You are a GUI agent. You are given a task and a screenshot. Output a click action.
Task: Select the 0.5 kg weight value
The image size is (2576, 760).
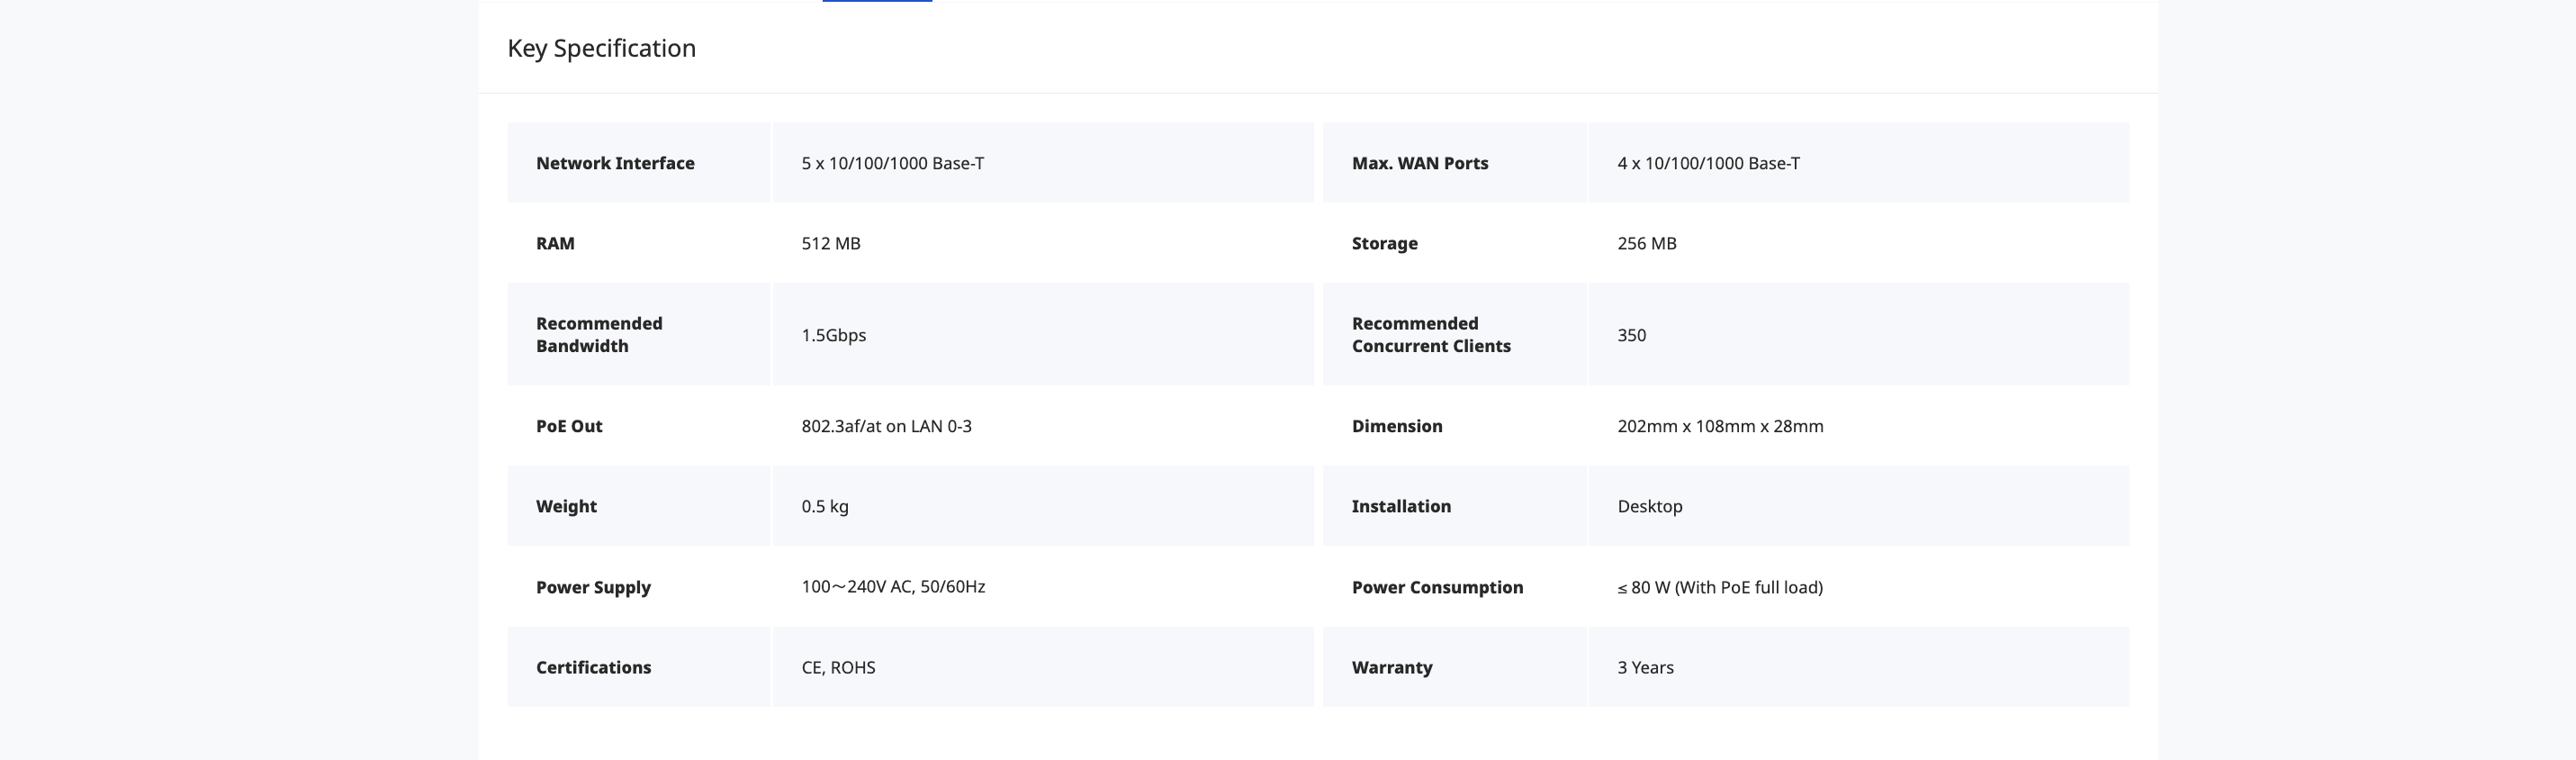pyautogui.click(x=824, y=506)
